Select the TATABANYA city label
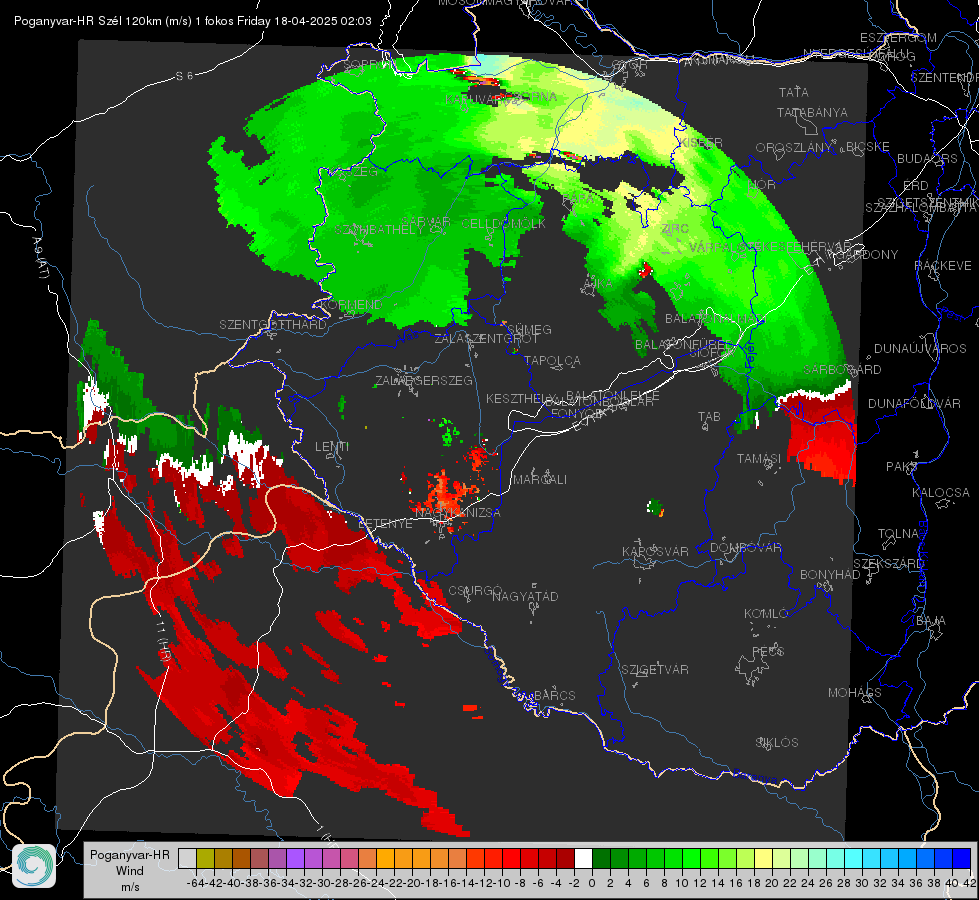 [x=812, y=113]
